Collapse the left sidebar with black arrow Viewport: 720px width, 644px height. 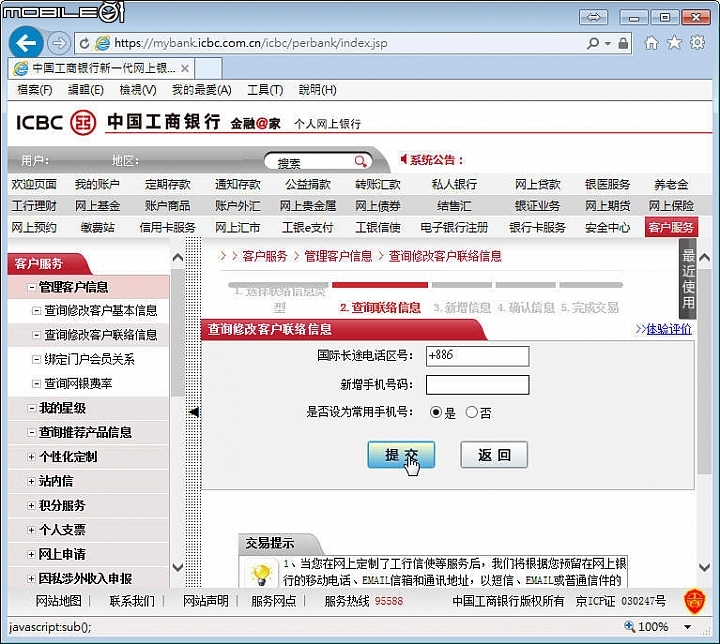194,412
